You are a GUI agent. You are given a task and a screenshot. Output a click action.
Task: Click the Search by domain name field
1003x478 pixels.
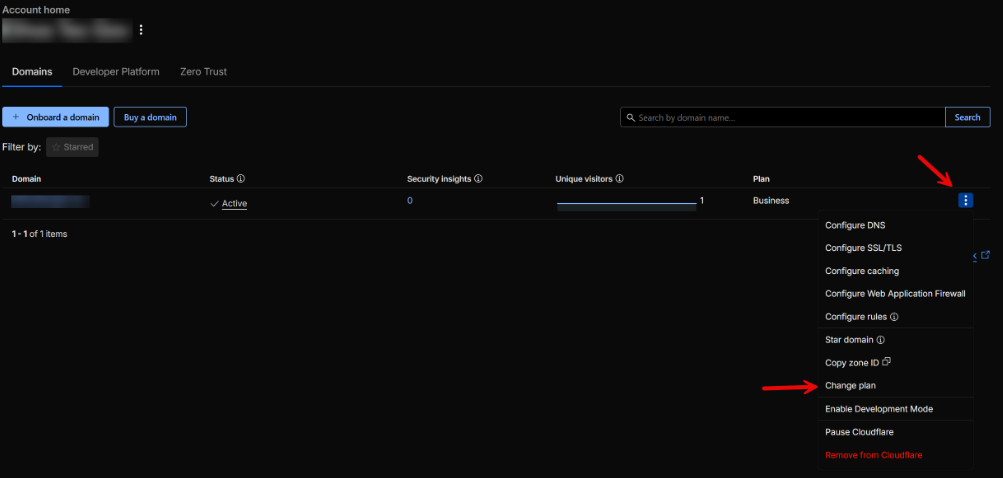pos(782,117)
